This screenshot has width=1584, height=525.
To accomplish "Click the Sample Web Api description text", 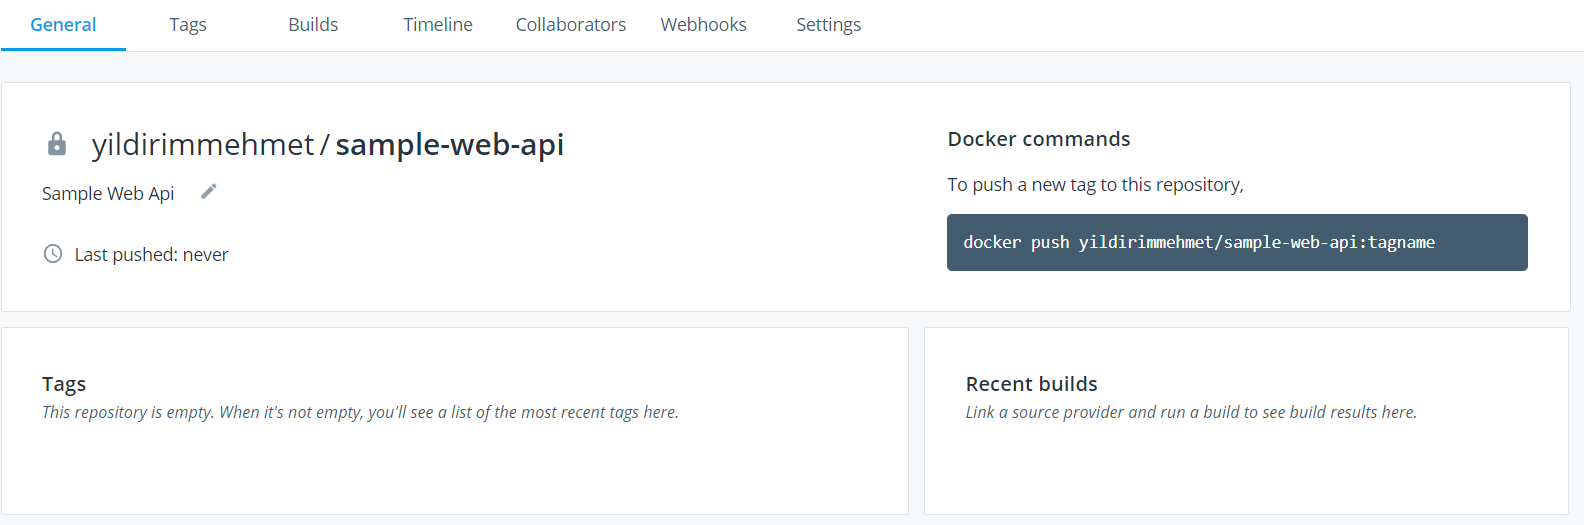I will tap(108, 194).
